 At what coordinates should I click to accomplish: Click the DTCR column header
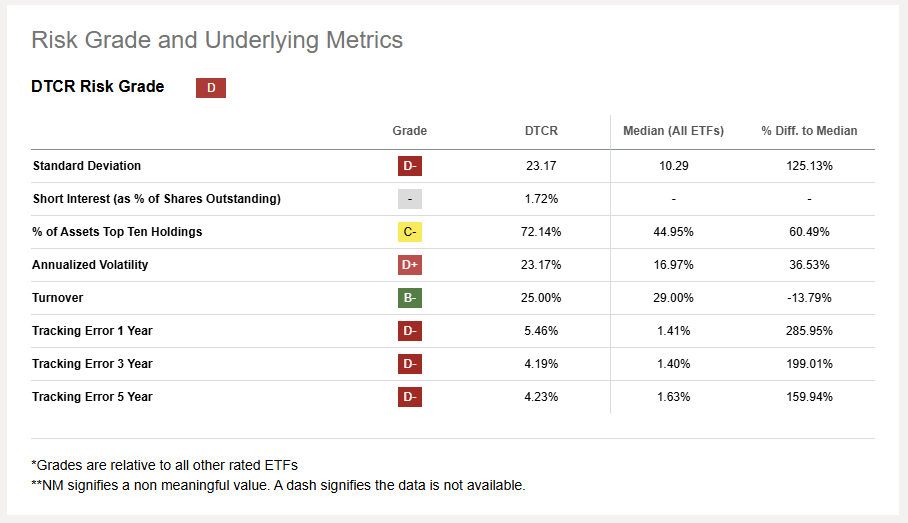pyautogui.click(x=541, y=131)
